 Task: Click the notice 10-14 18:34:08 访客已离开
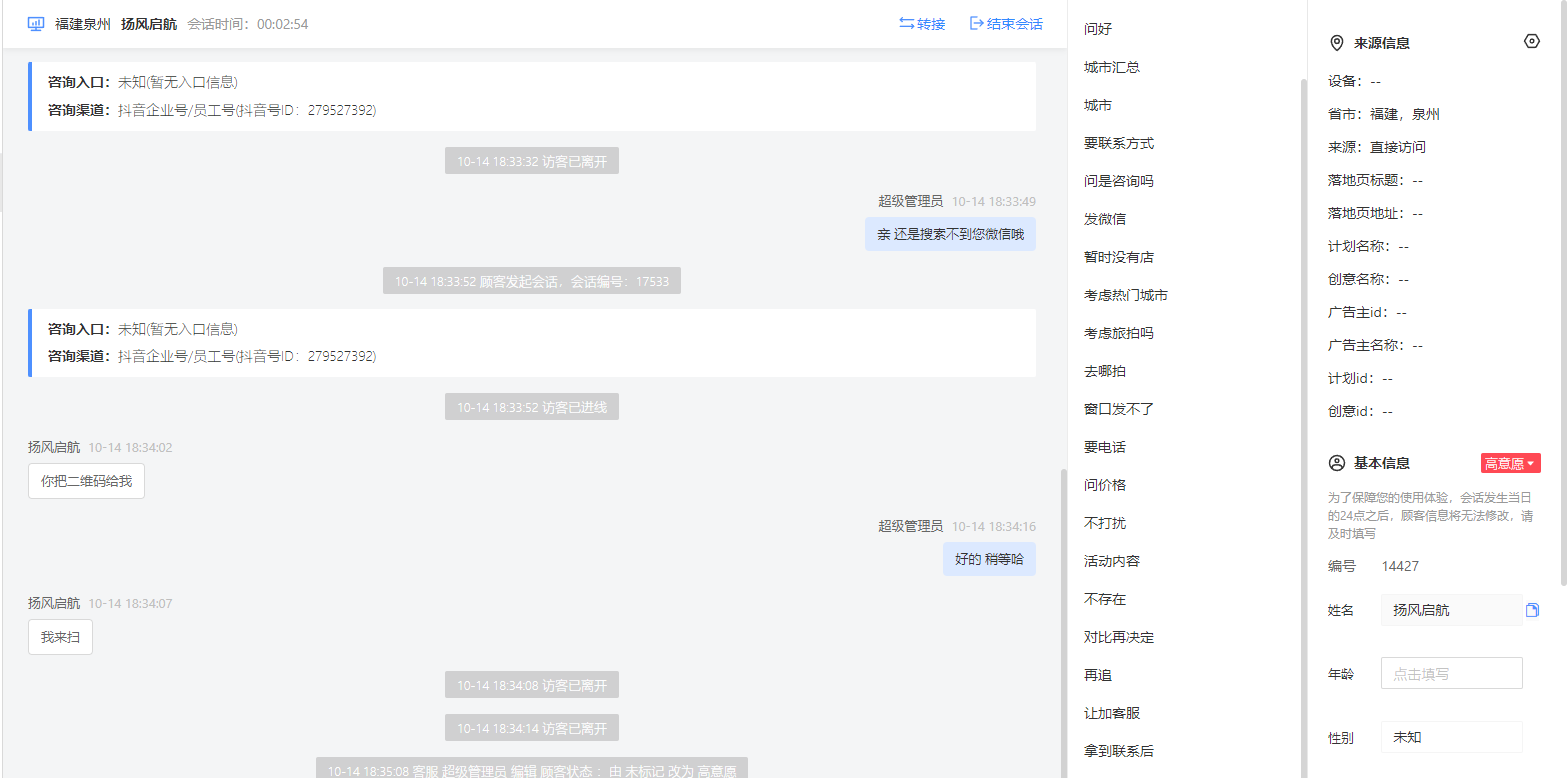pyautogui.click(x=532, y=685)
